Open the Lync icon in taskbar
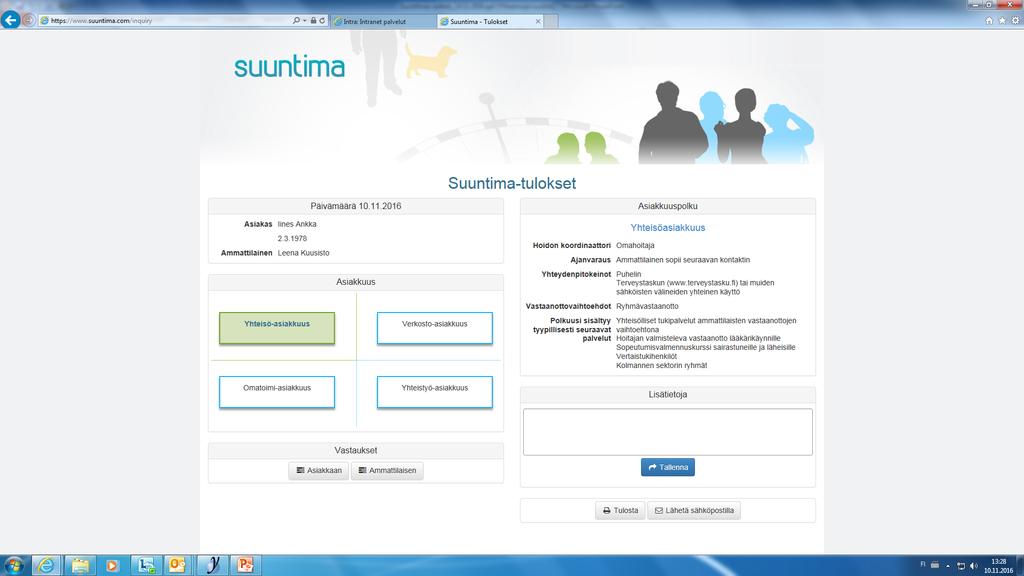Viewport: 1024px width, 576px height. pyautogui.click(x=146, y=565)
